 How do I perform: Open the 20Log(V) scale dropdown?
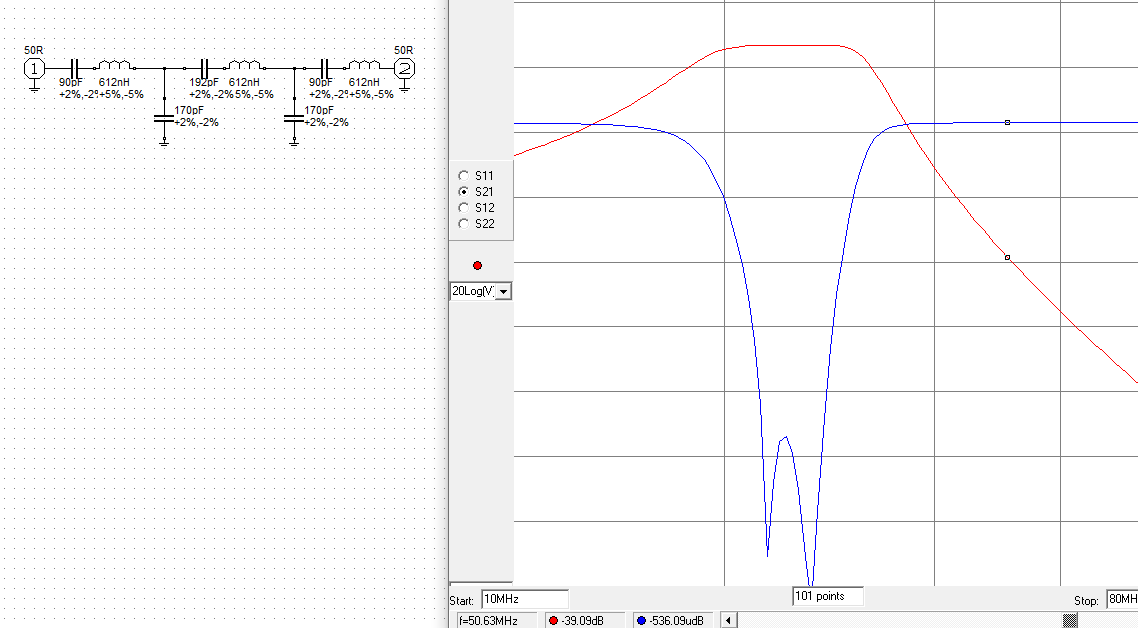click(503, 291)
